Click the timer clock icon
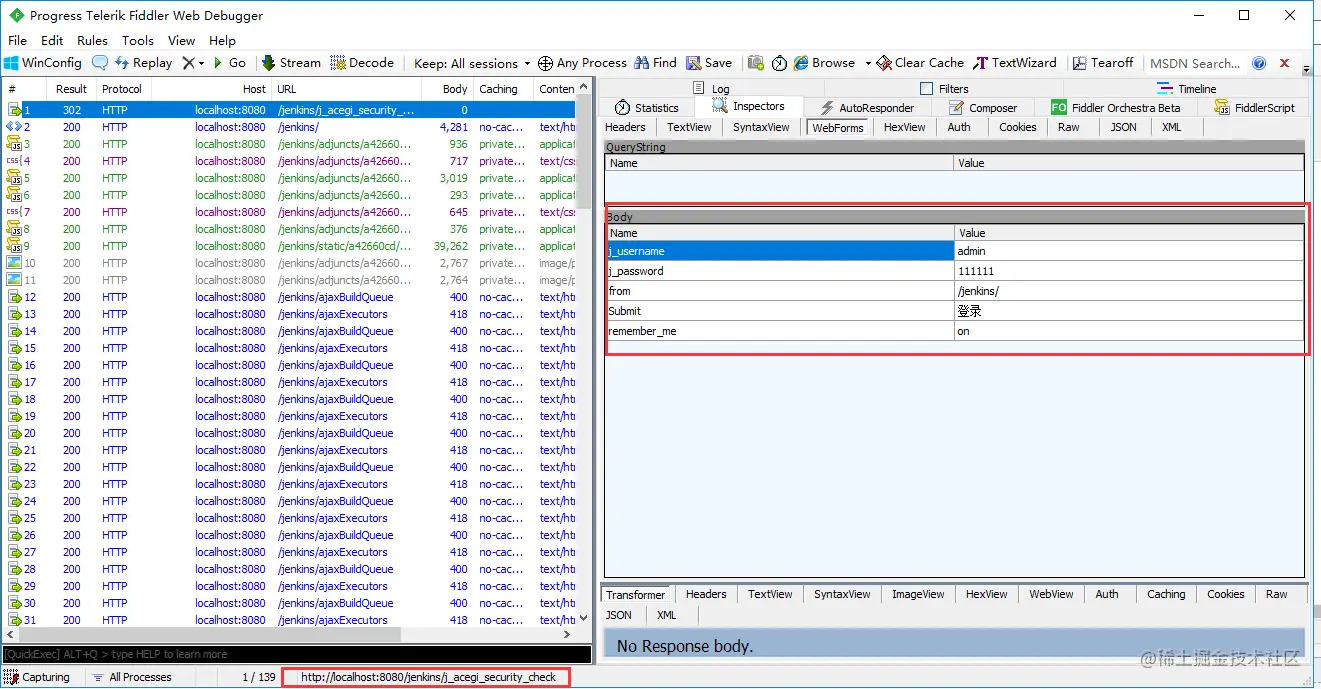The width and height of the screenshot is (1321, 689). point(780,63)
